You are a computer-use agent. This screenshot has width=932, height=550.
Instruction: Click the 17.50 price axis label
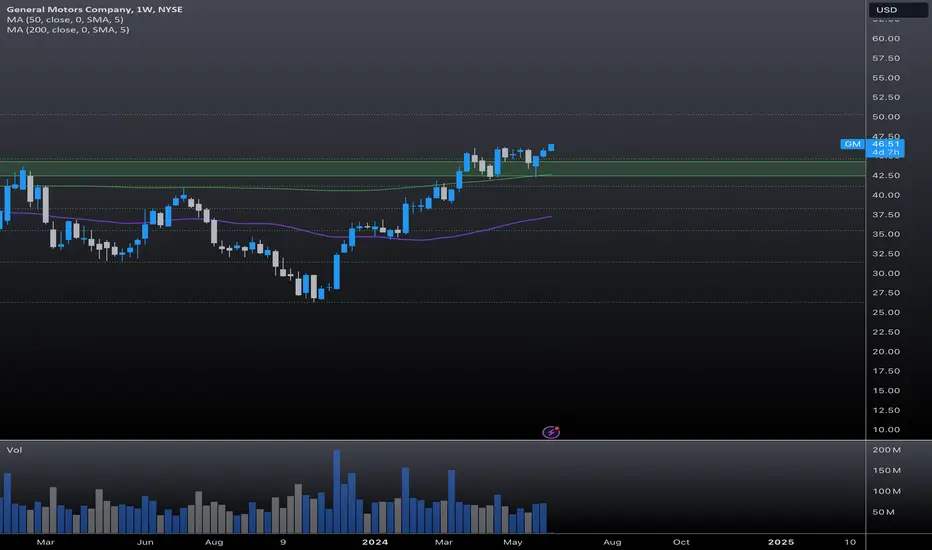[x=886, y=371]
